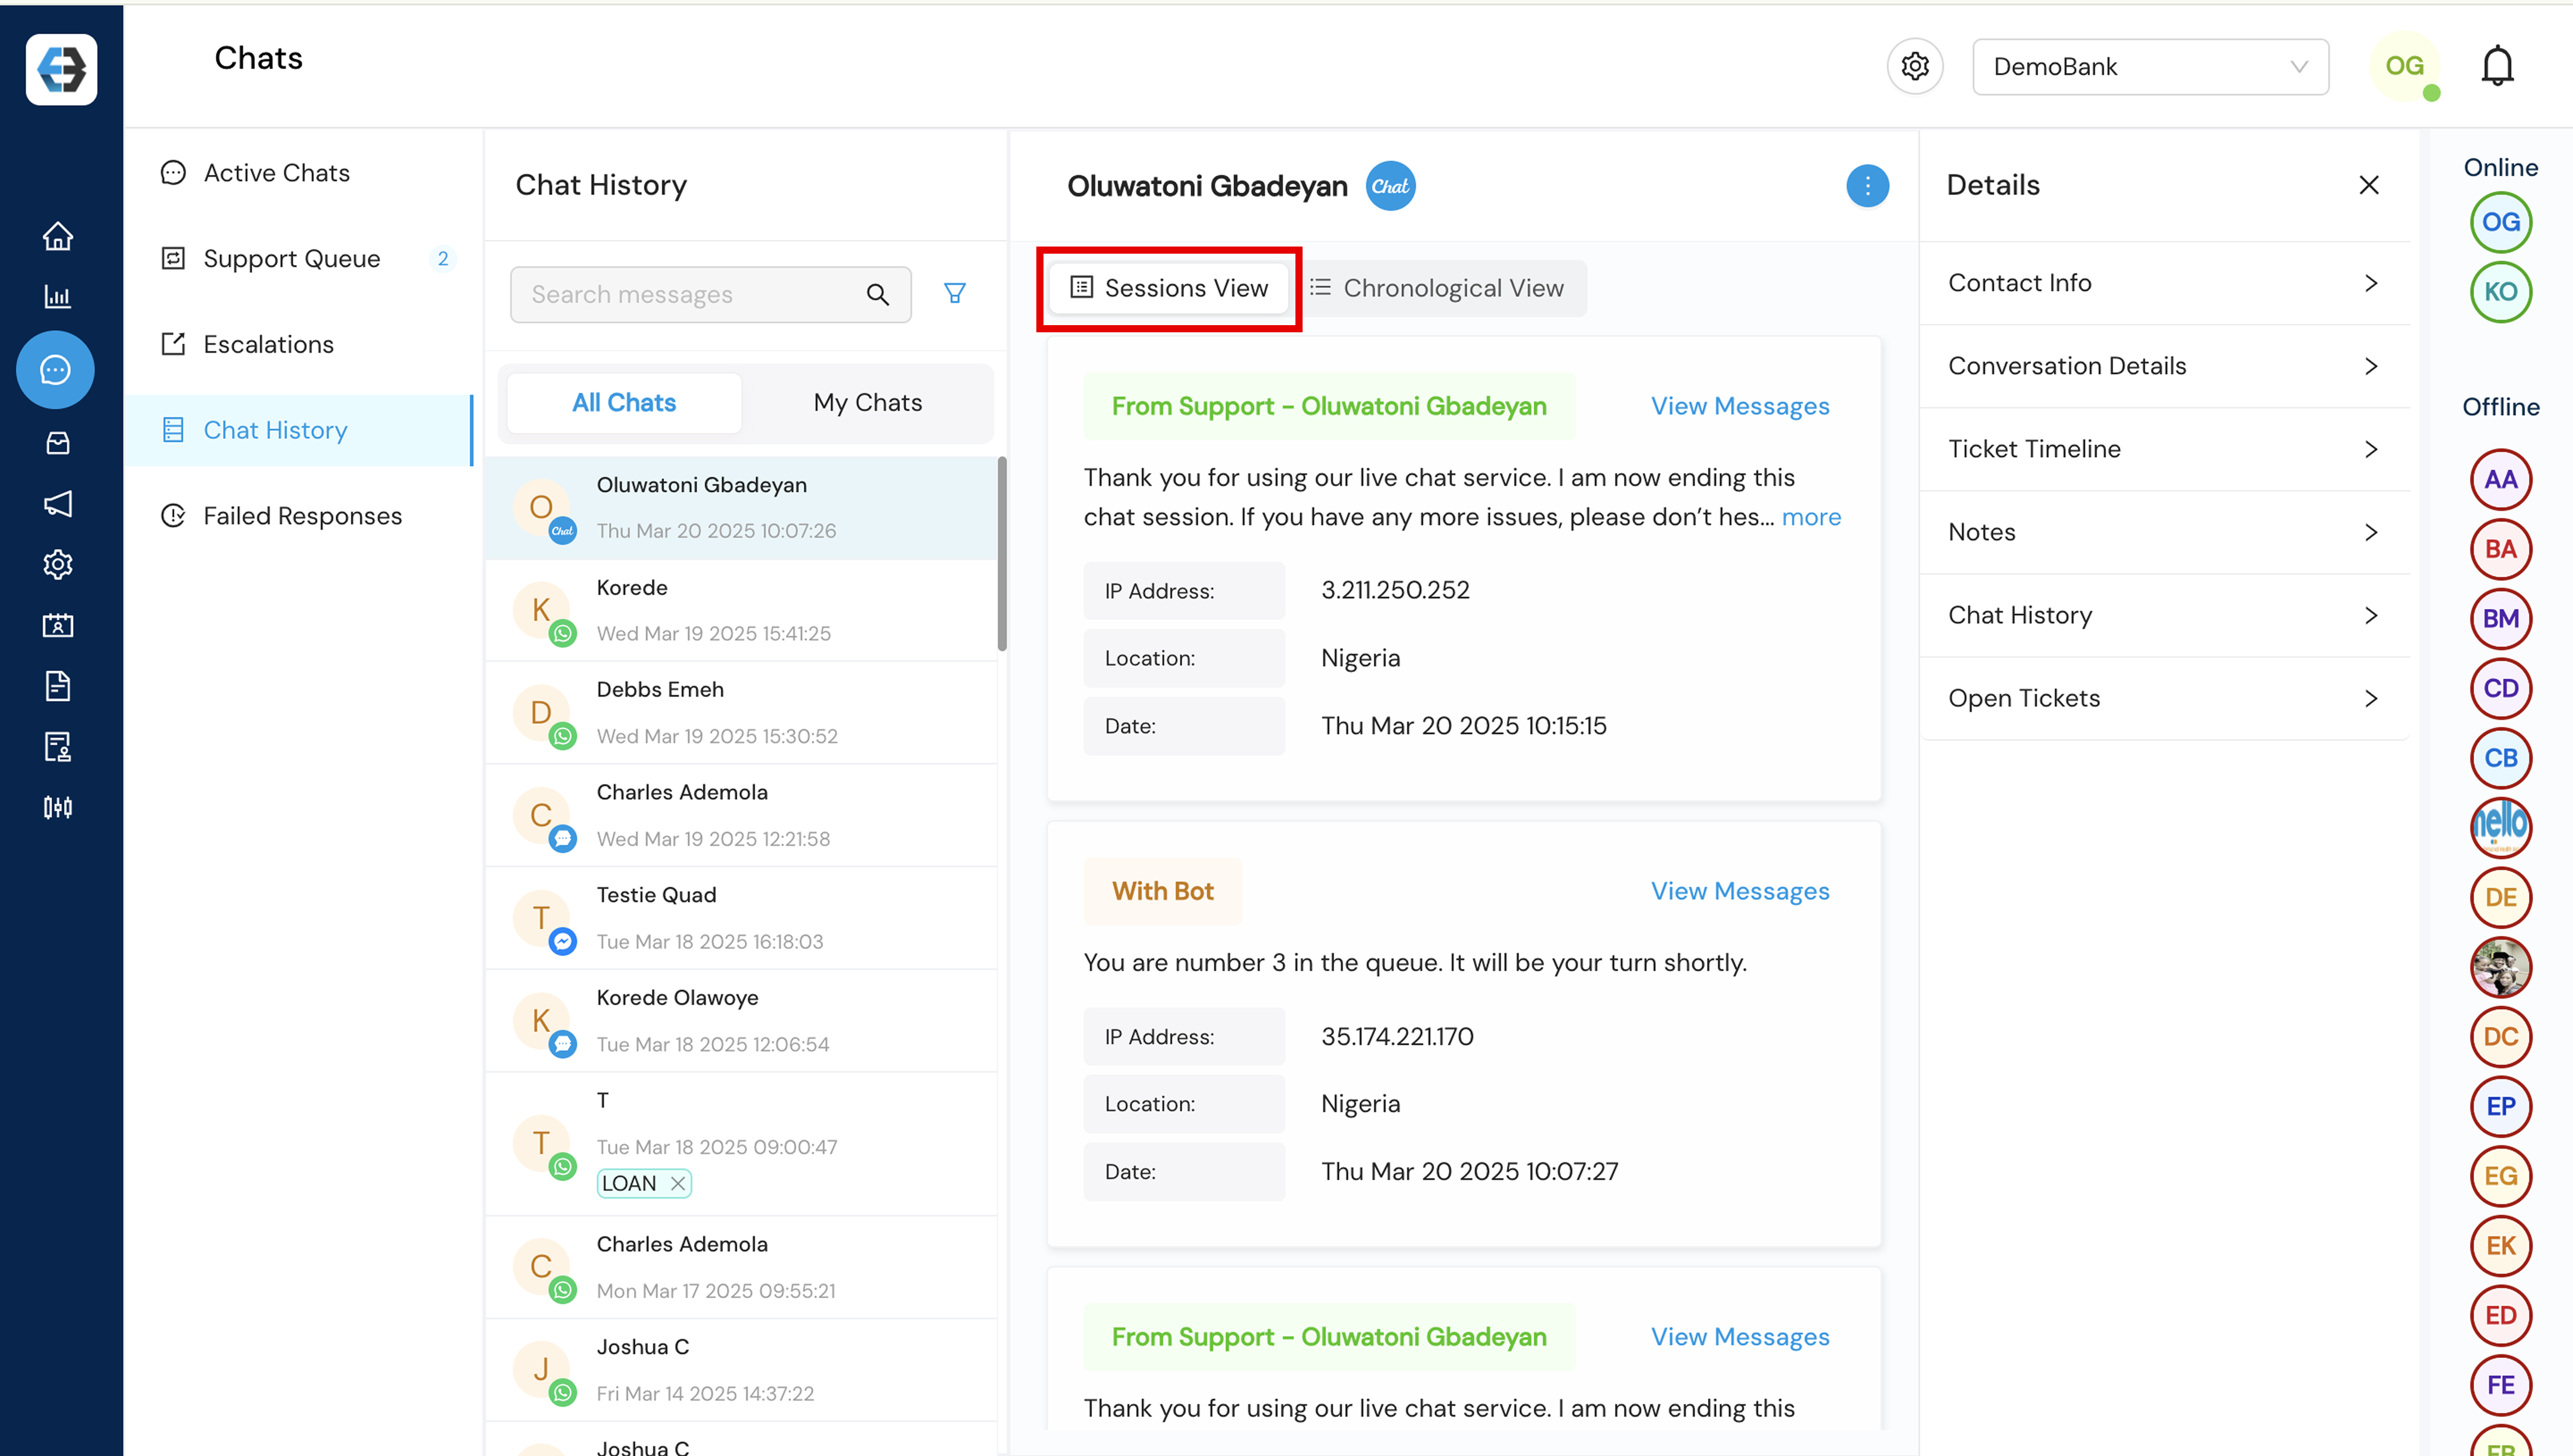Viewport: 2573px width, 1456px height.
Task: Open Charles Ademola chat from Mar 19
Action: click(x=741, y=815)
